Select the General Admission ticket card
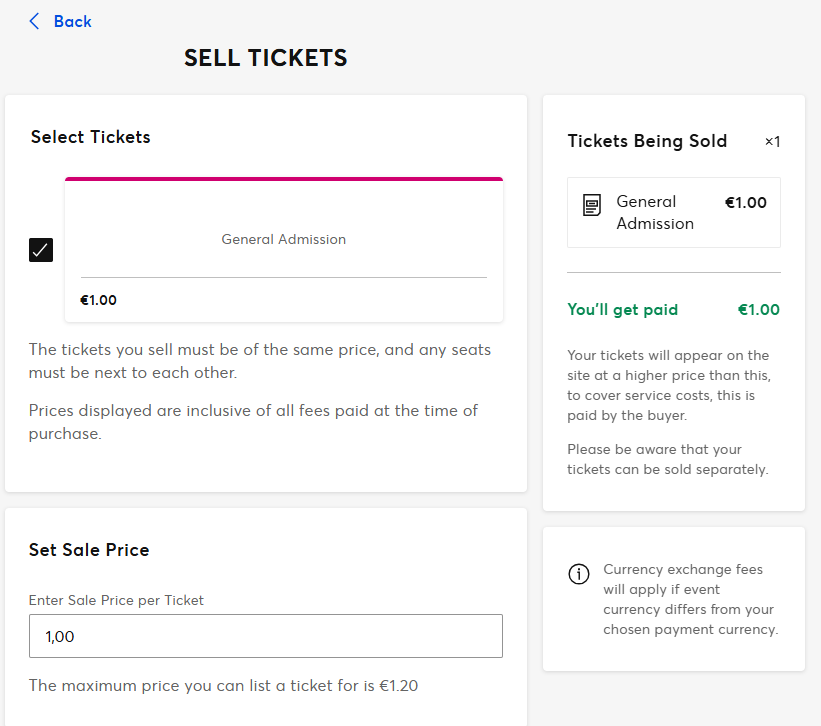Screen dimensions: 821x726 pyautogui.click(x=283, y=240)
